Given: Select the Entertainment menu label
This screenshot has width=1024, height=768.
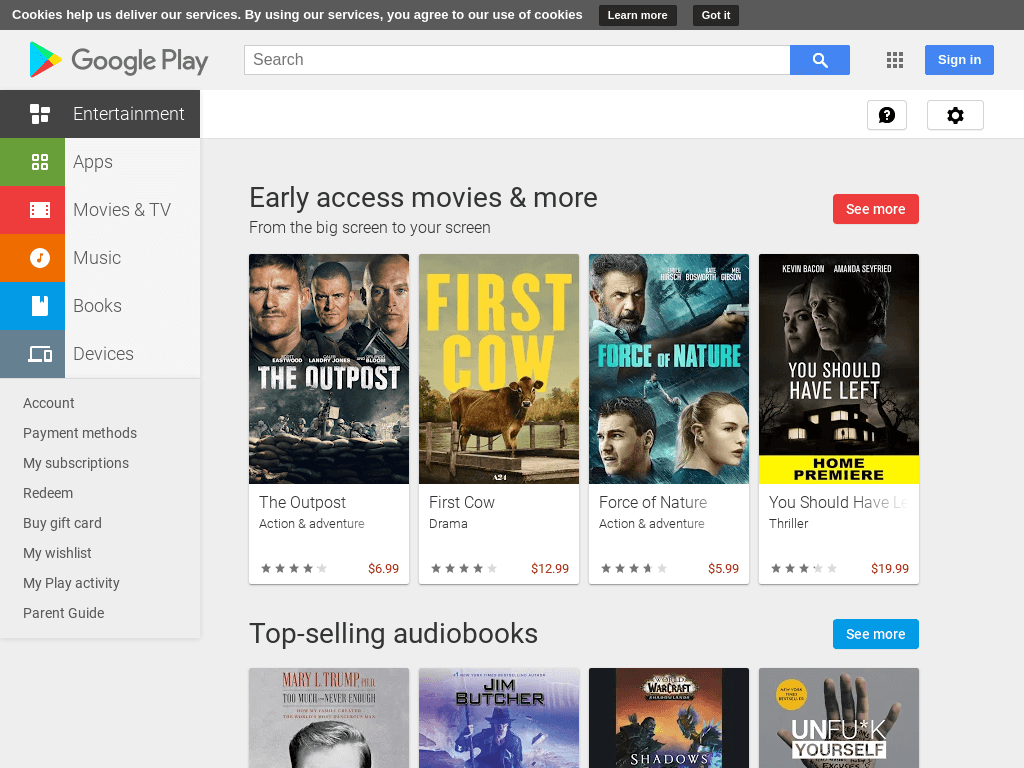Looking at the screenshot, I should (129, 114).
